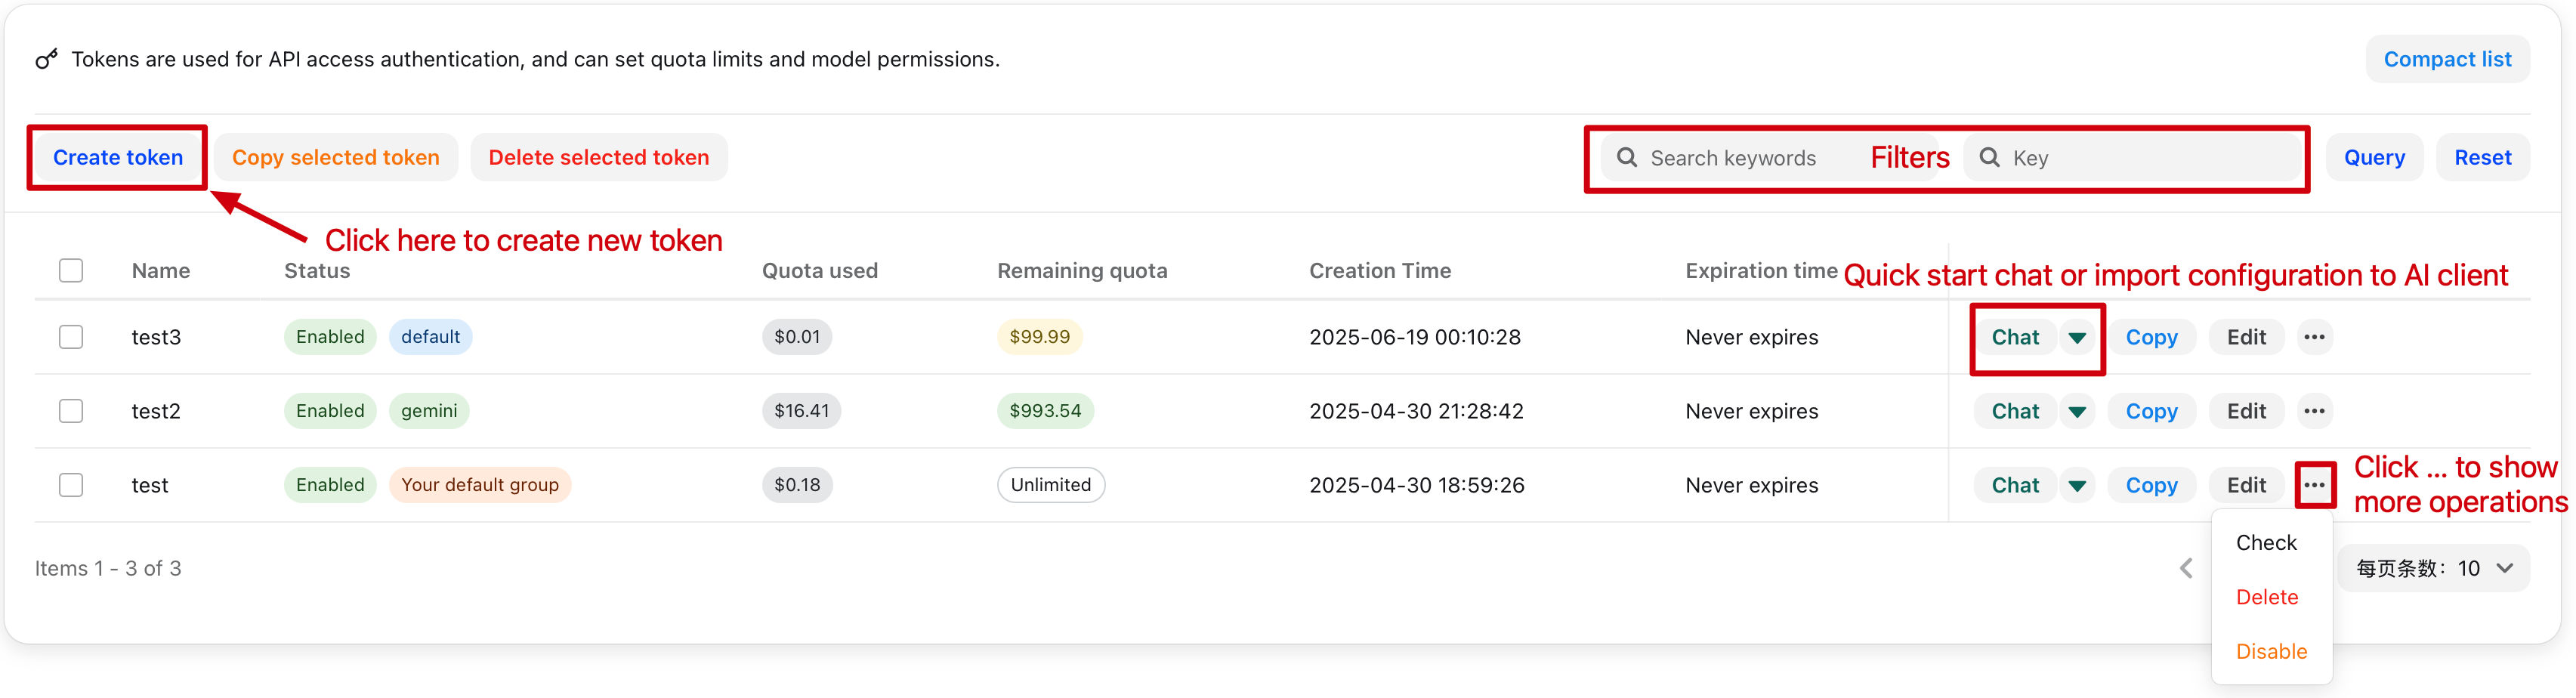Viewport: 2576px width, 698px height.
Task: Click the magnifier icon in the Key filter field
Action: (x=1990, y=157)
